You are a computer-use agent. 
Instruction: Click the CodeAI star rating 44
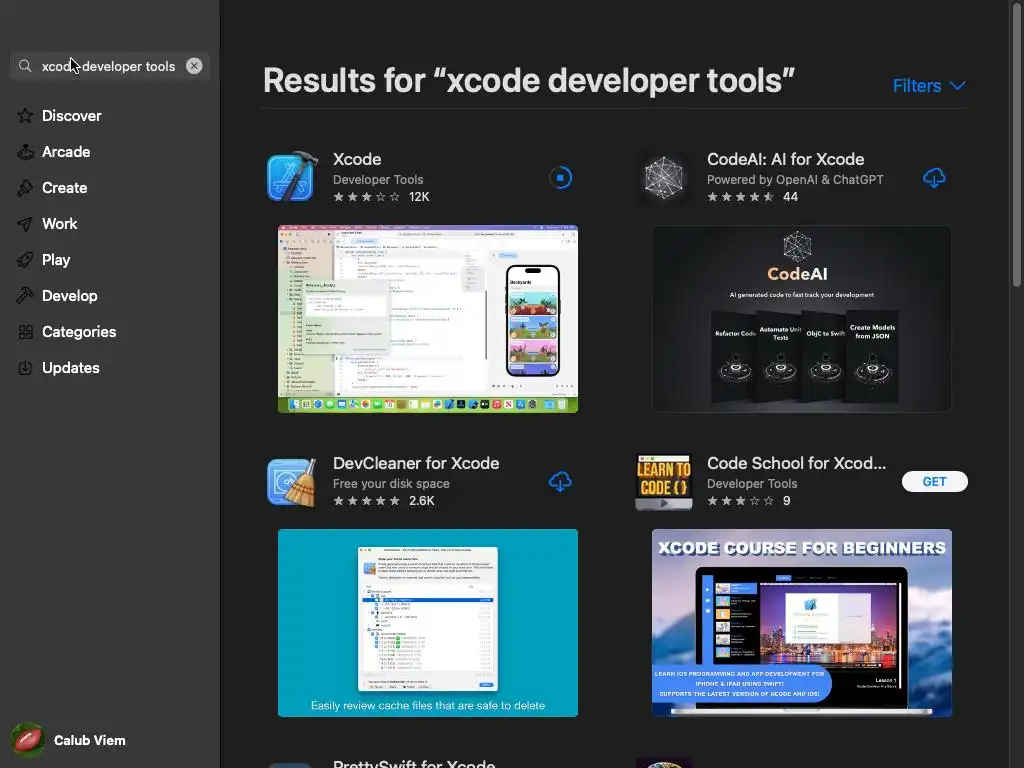click(752, 197)
